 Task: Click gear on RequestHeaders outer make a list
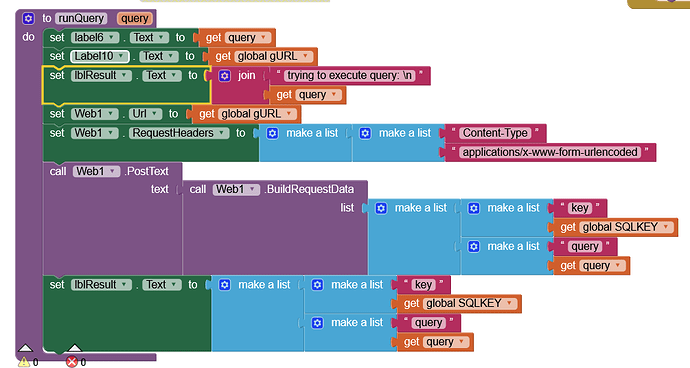272,133
